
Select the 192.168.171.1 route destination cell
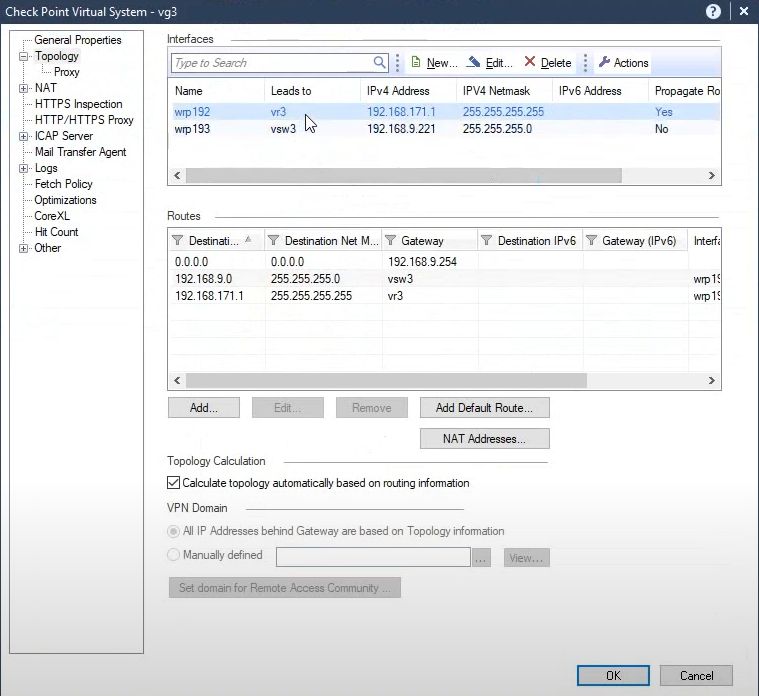pyautogui.click(x=209, y=296)
